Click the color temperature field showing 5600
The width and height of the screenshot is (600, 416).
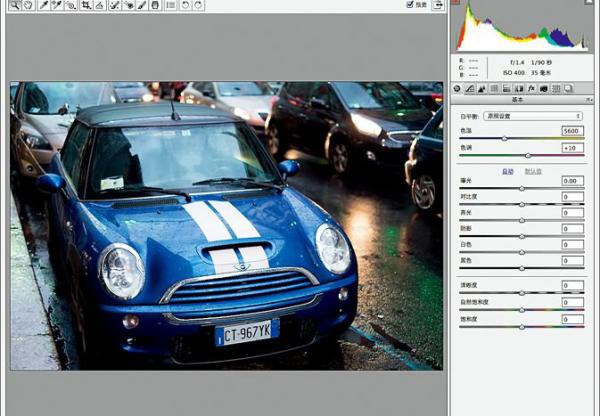point(572,131)
